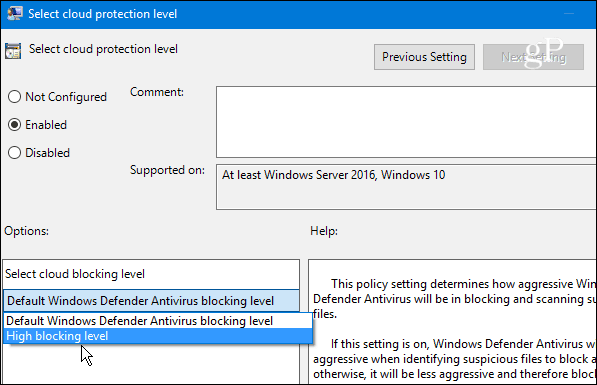Click the Help section label
Image resolution: width=597 pixels, height=385 pixels.
point(324,231)
